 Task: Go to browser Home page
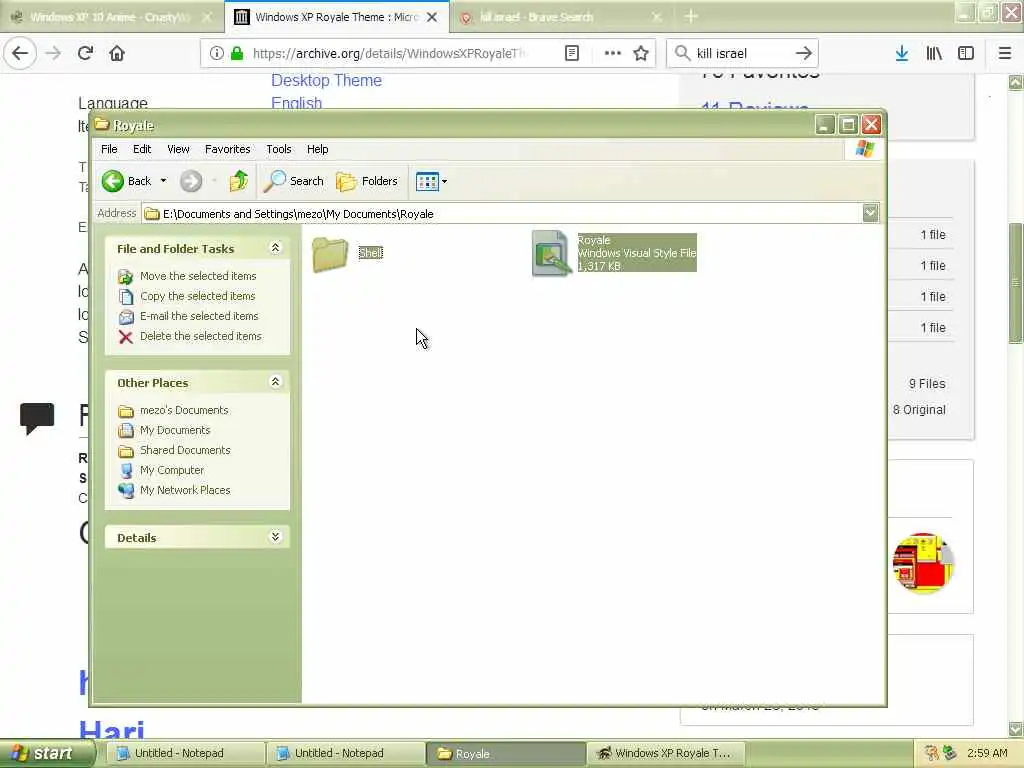tap(117, 53)
